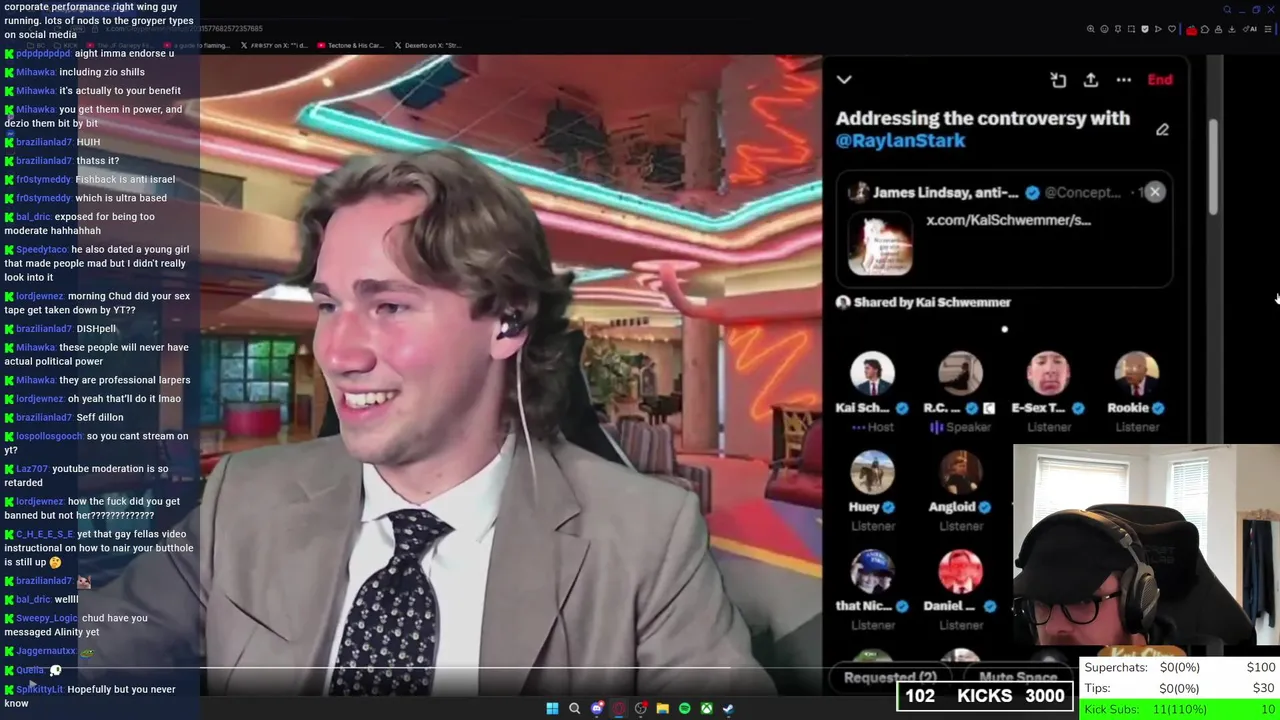Screen dimensions: 1280x720
Task: Select Huey listener avatar
Action: click(872, 473)
